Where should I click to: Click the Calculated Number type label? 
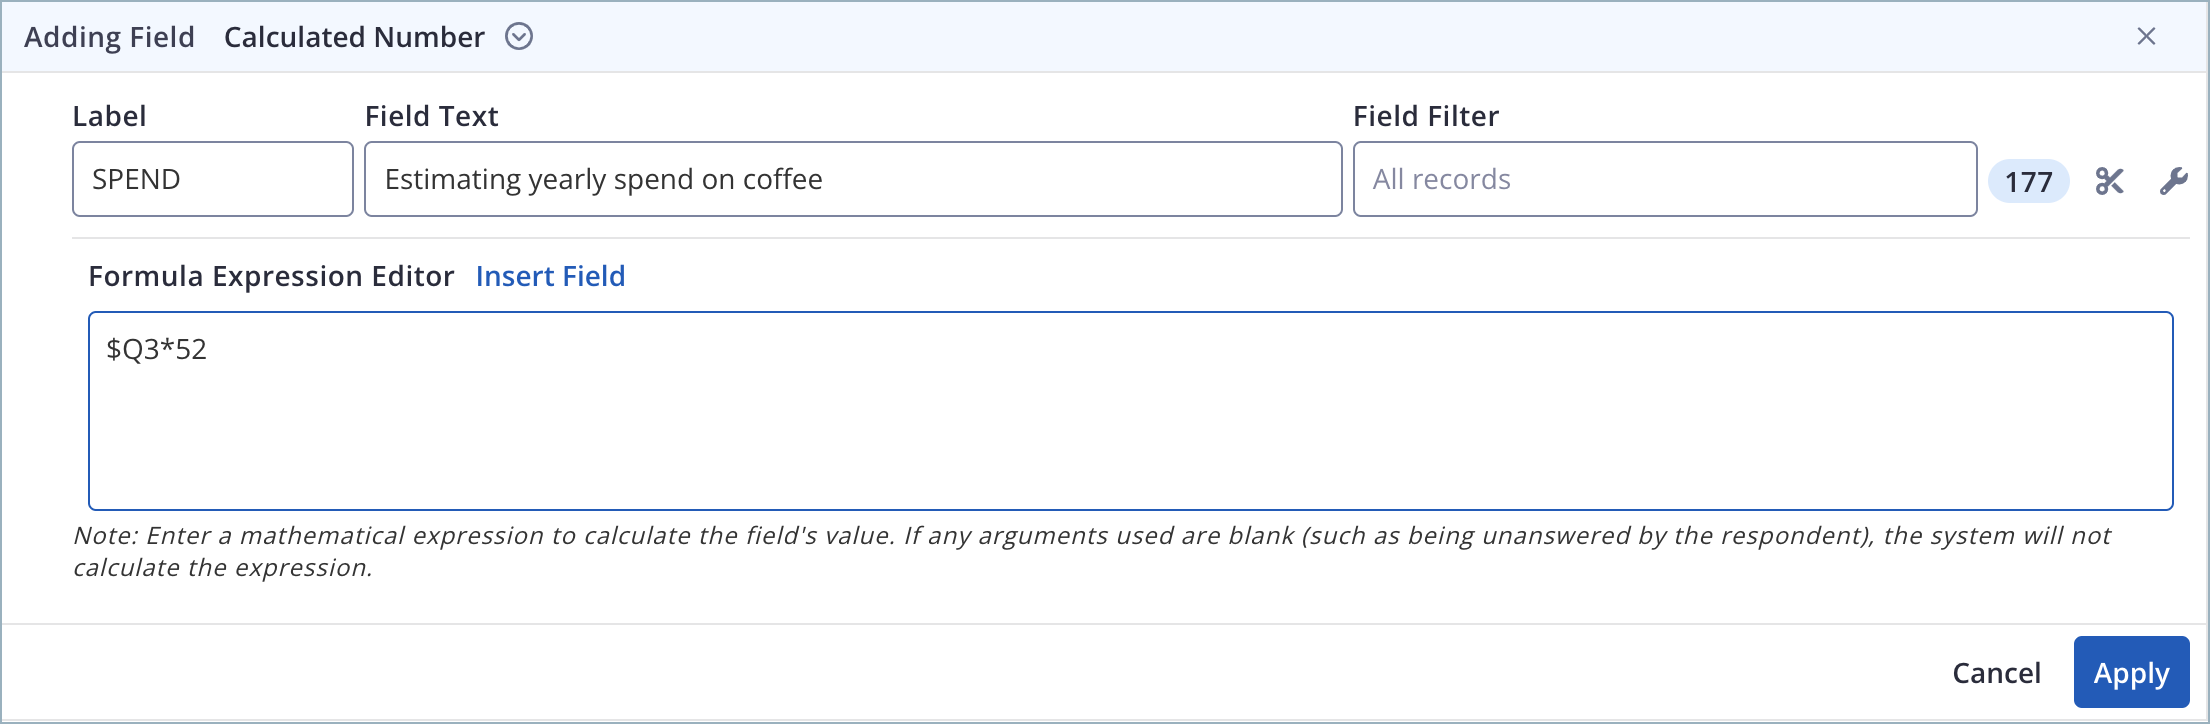click(354, 36)
